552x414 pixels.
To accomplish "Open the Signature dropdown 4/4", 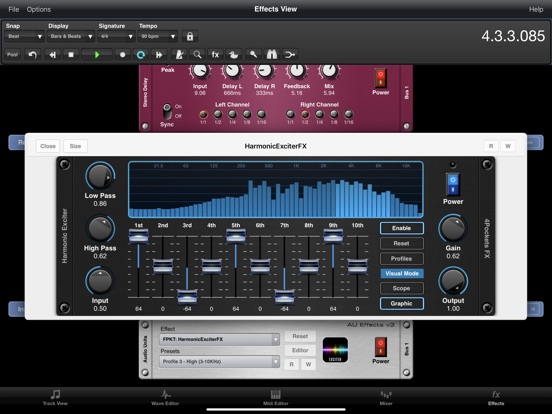I will 116,36.
